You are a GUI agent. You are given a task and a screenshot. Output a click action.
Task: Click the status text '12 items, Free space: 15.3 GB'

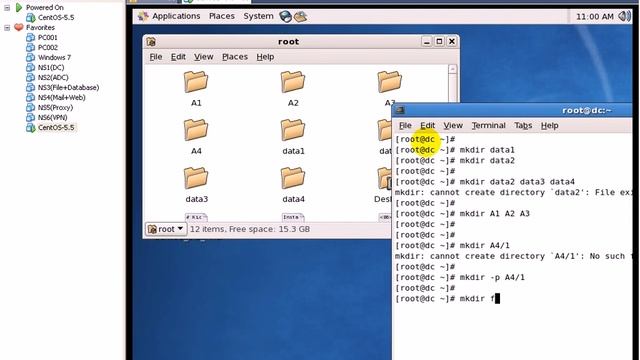pyautogui.click(x=250, y=229)
